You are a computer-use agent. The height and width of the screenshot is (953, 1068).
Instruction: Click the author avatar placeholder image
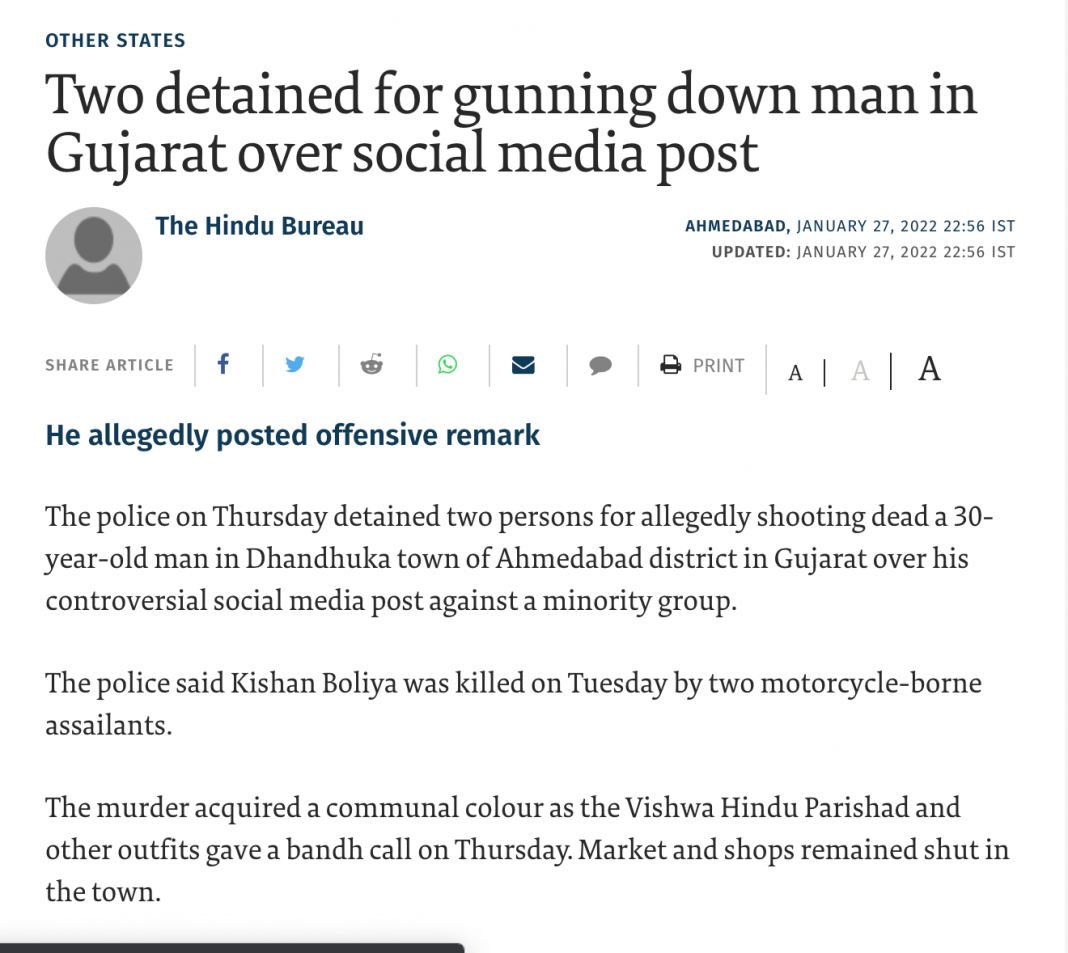click(x=94, y=256)
